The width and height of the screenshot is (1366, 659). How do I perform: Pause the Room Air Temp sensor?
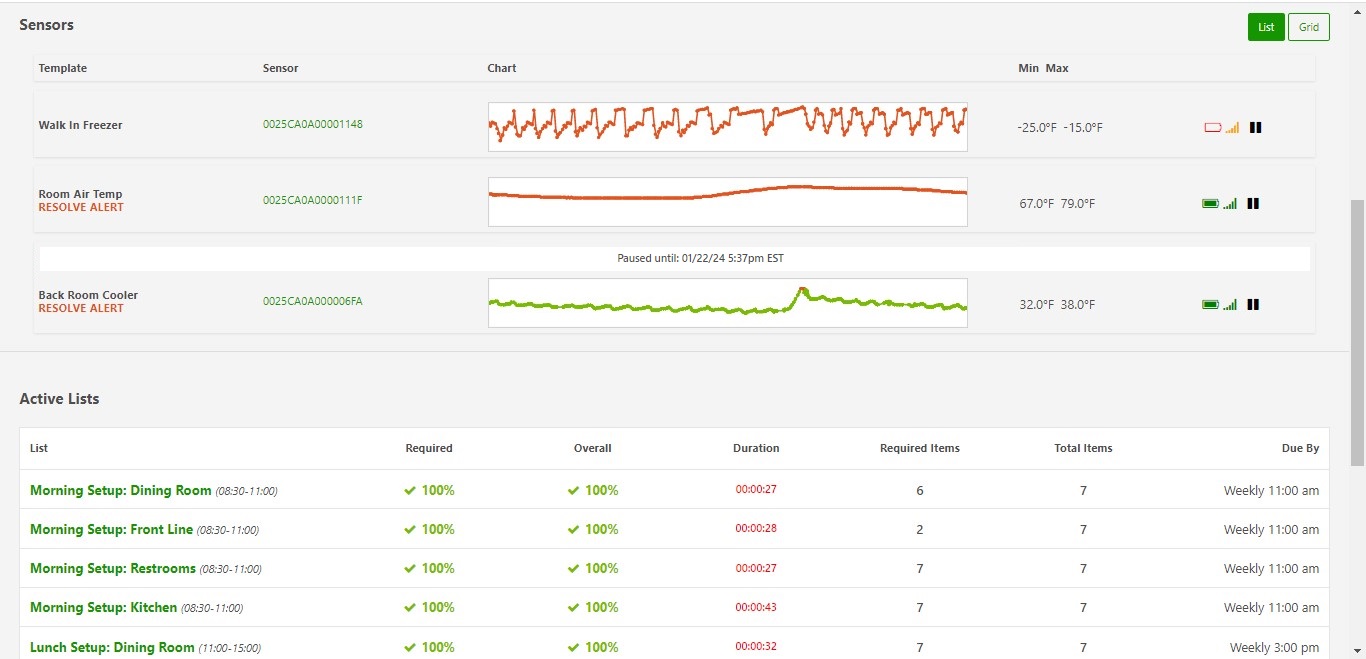tap(1253, 204)
